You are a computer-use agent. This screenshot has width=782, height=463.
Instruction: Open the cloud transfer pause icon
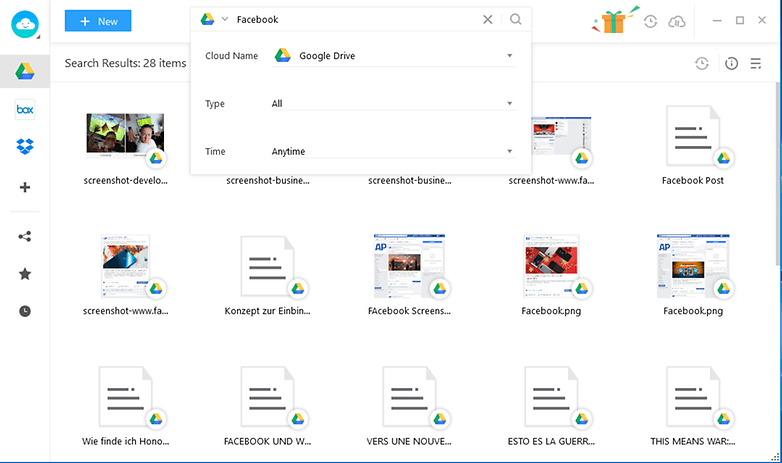[x=677, y=21]
